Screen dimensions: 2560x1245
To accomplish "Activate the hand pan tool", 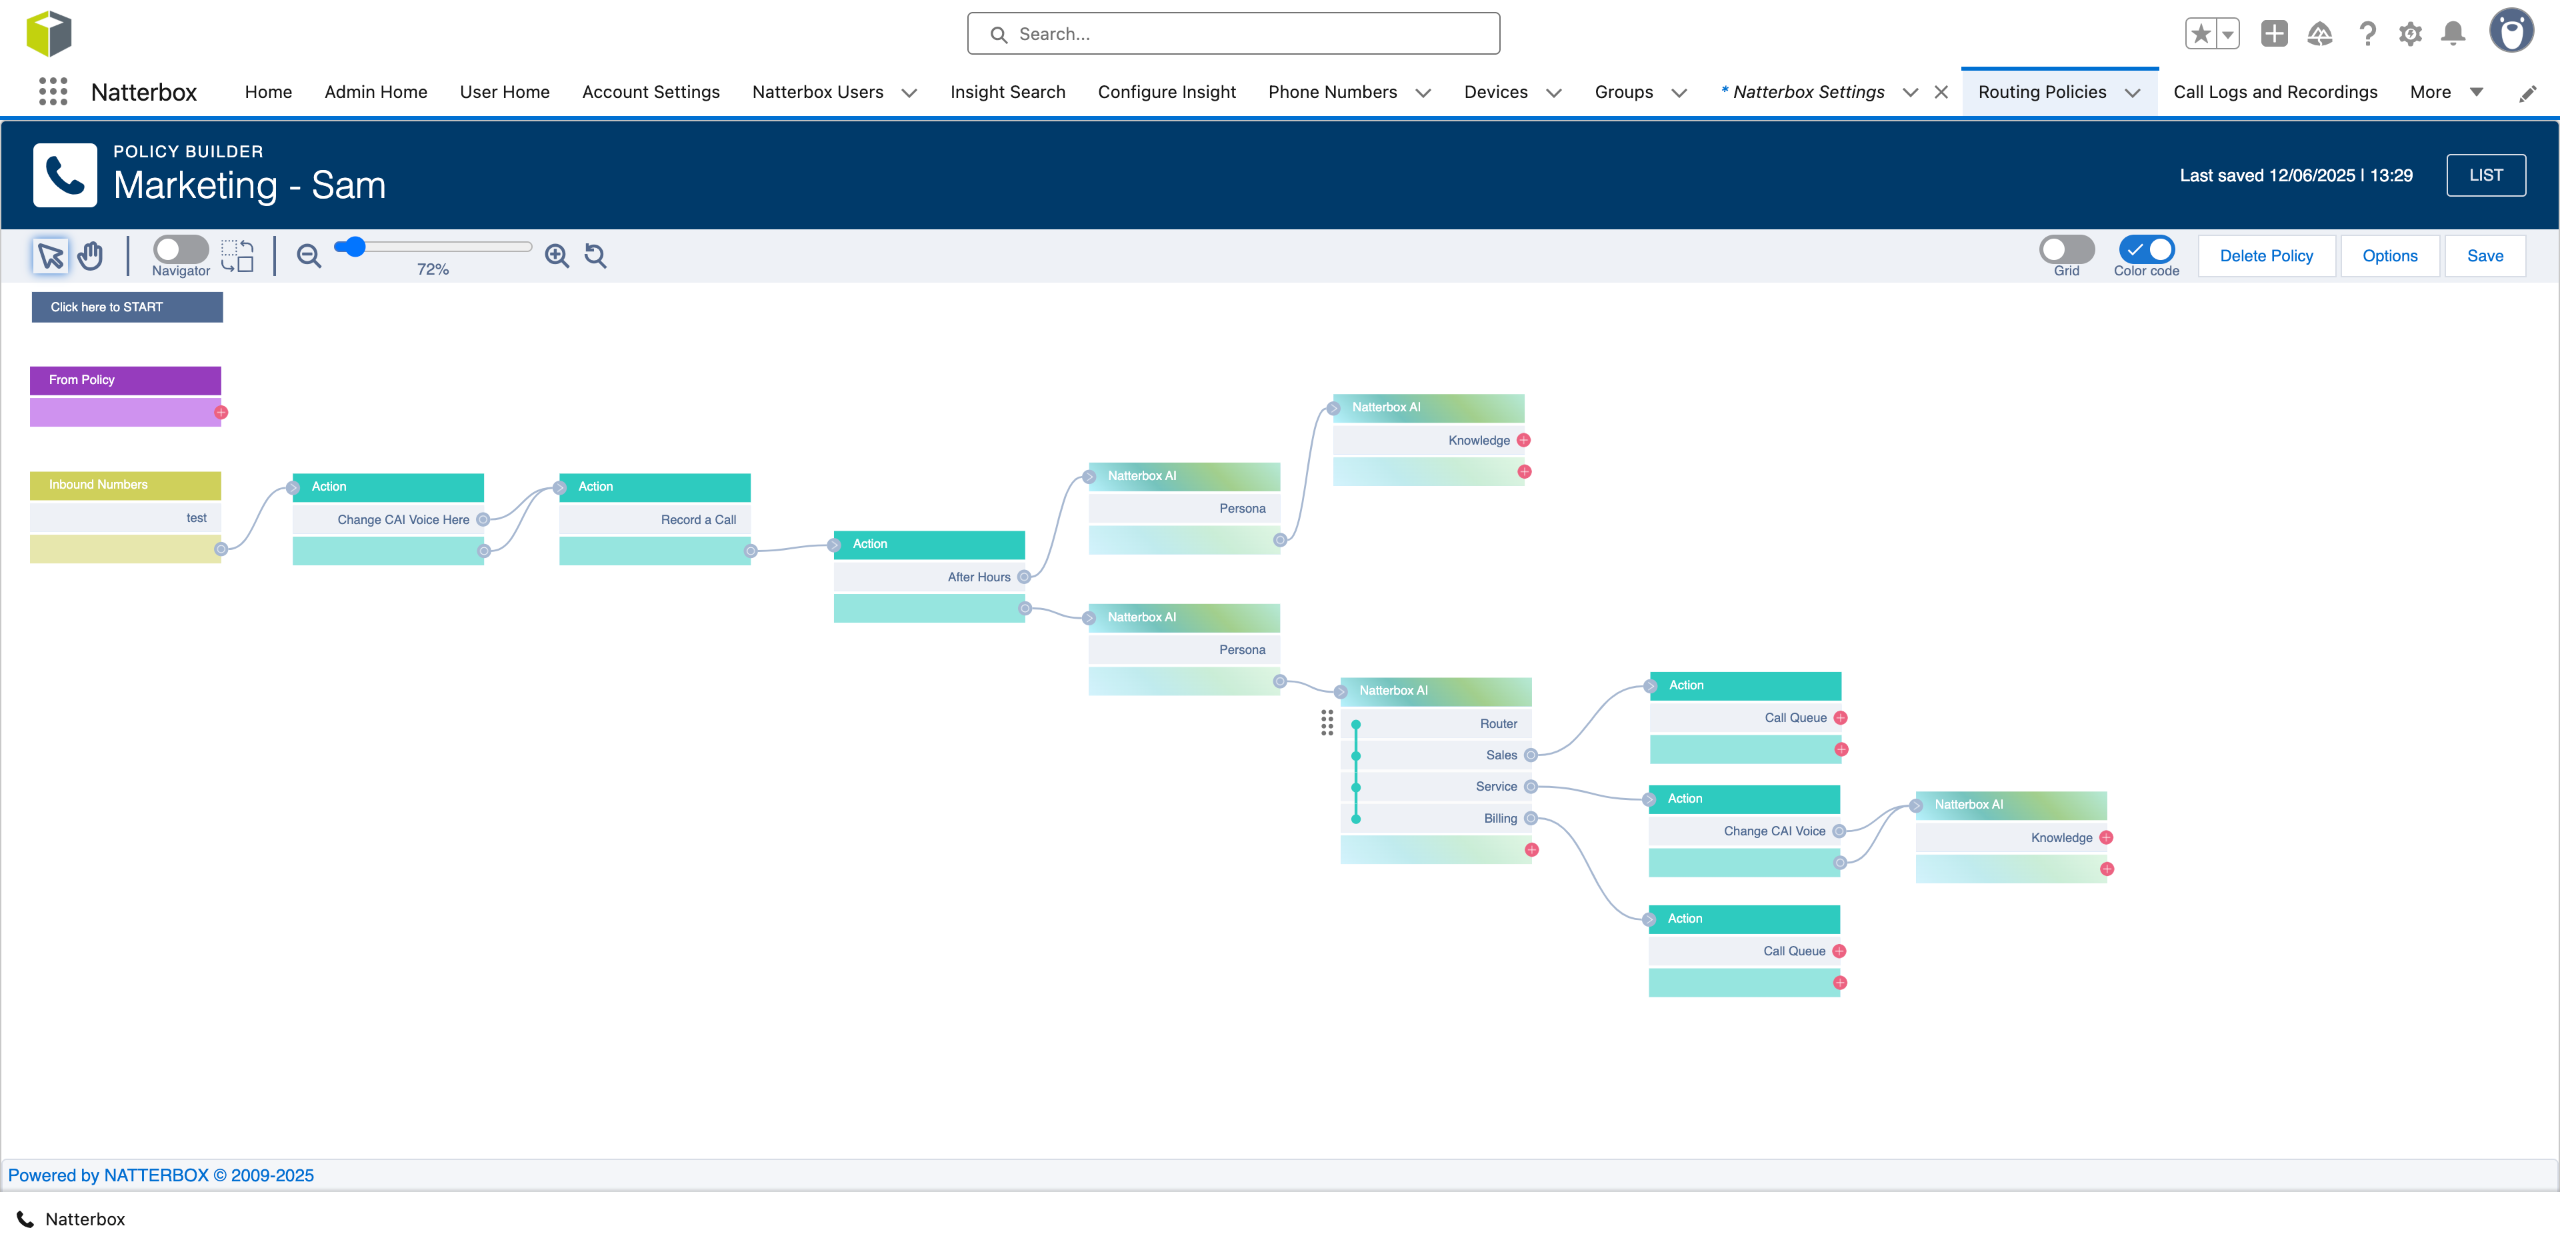I will 91,256.
